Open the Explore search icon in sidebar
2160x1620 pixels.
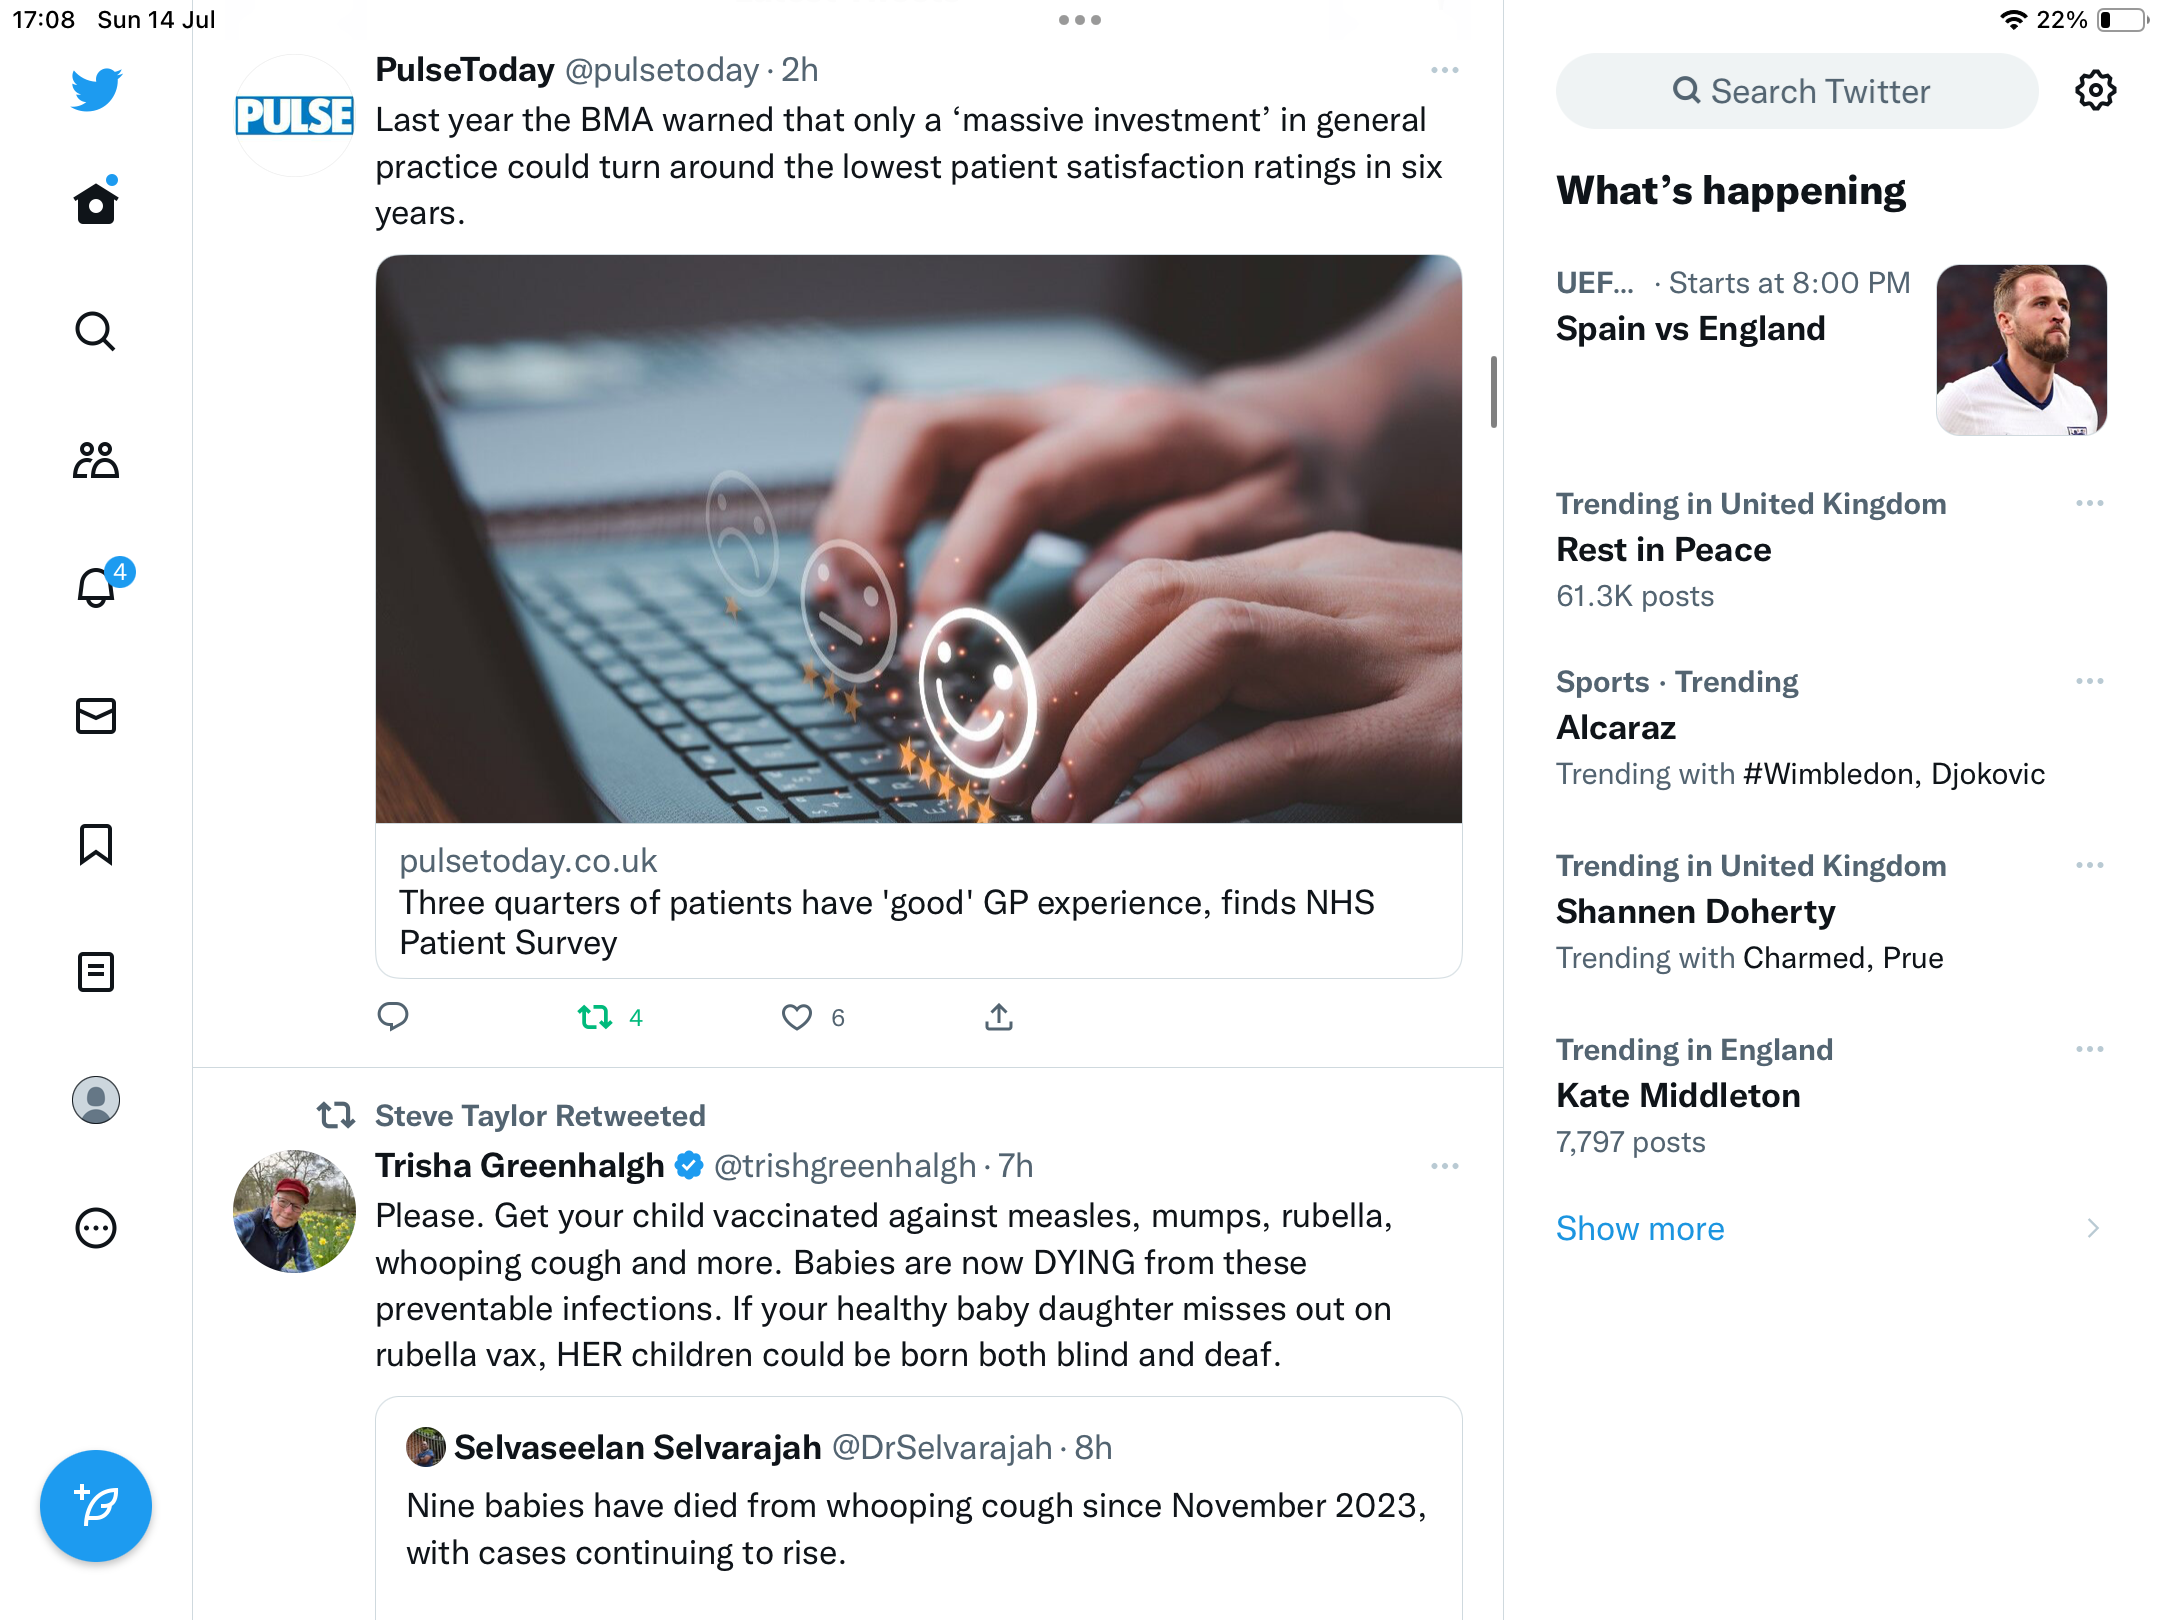[96, 332]
